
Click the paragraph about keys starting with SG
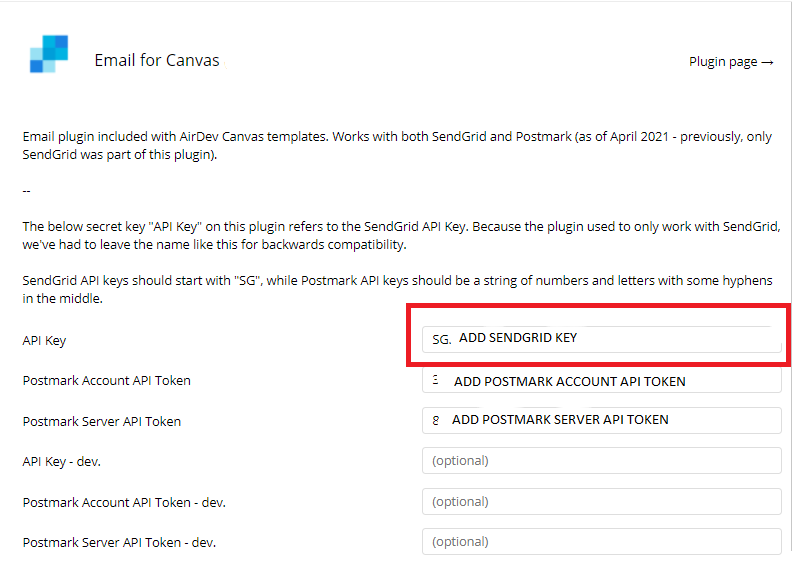[396, 289]
